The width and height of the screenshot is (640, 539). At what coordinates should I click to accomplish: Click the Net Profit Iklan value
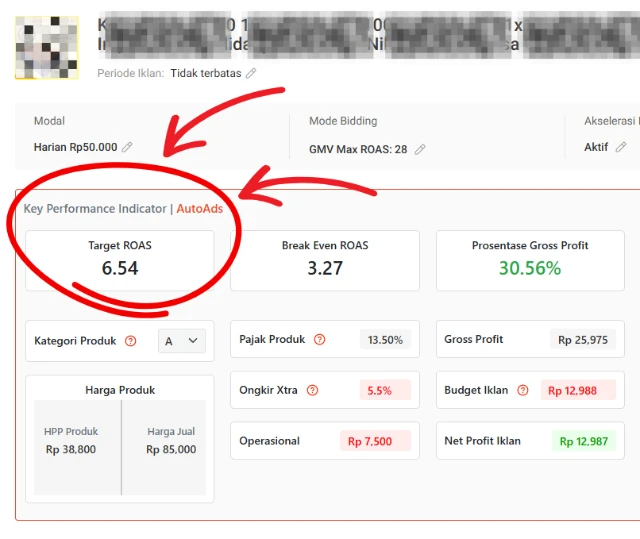click(x=579, y=441)
